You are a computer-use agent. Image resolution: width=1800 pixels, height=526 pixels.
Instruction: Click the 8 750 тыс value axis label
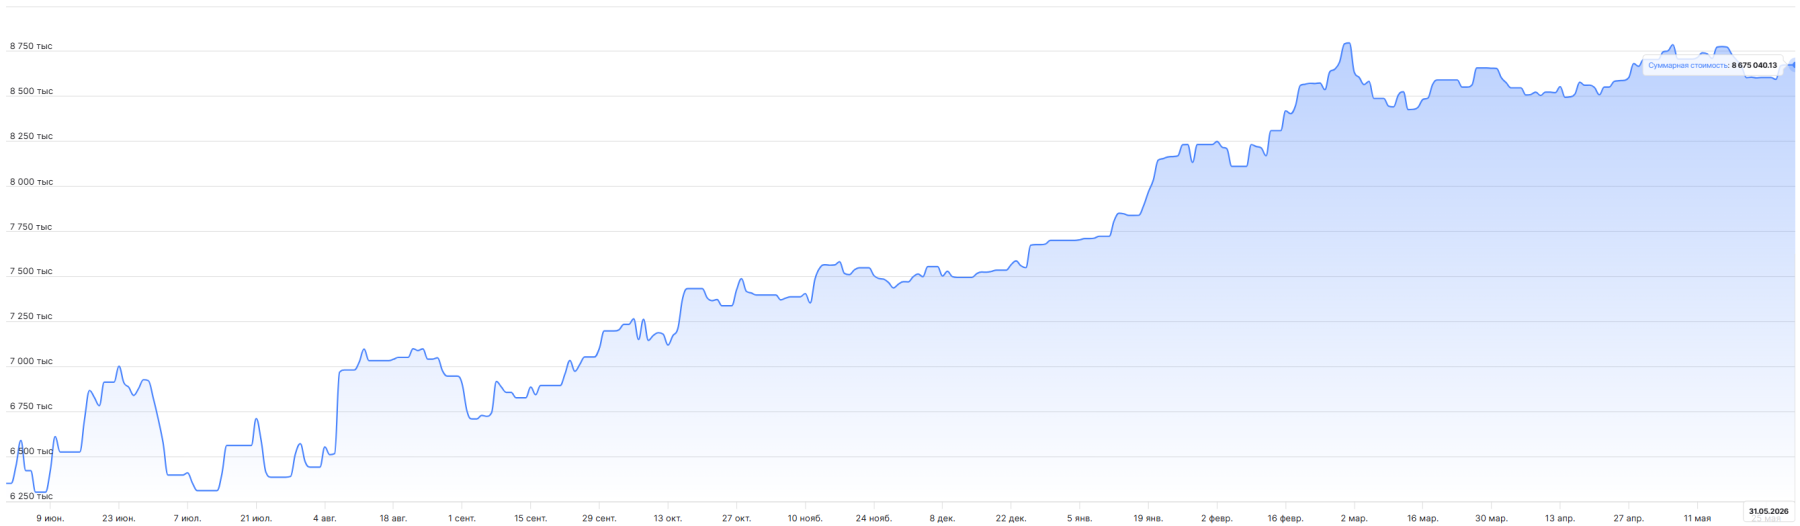31,46
